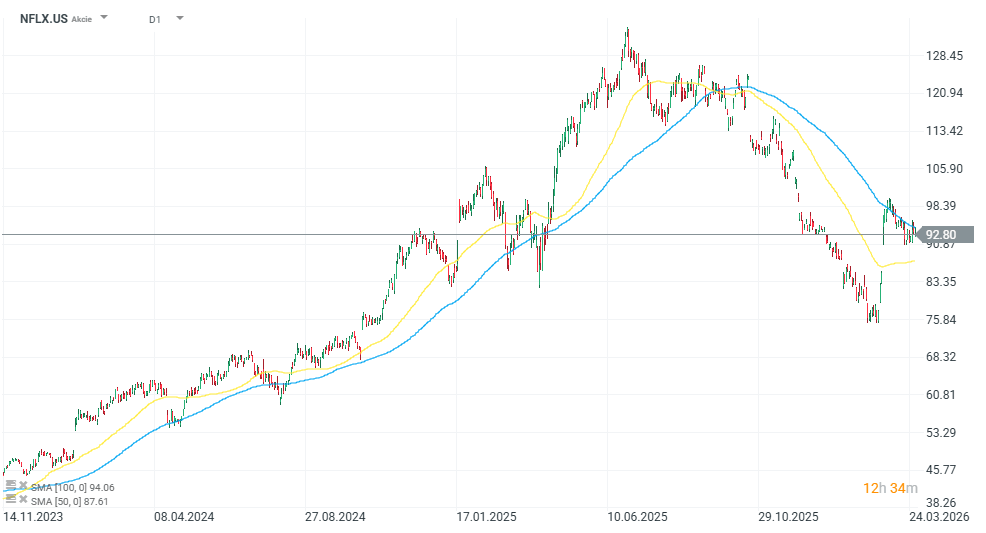Click the D1 interval label
This screenshot has width=986, height=533.
pyautogui.click(x=155, y=18)
